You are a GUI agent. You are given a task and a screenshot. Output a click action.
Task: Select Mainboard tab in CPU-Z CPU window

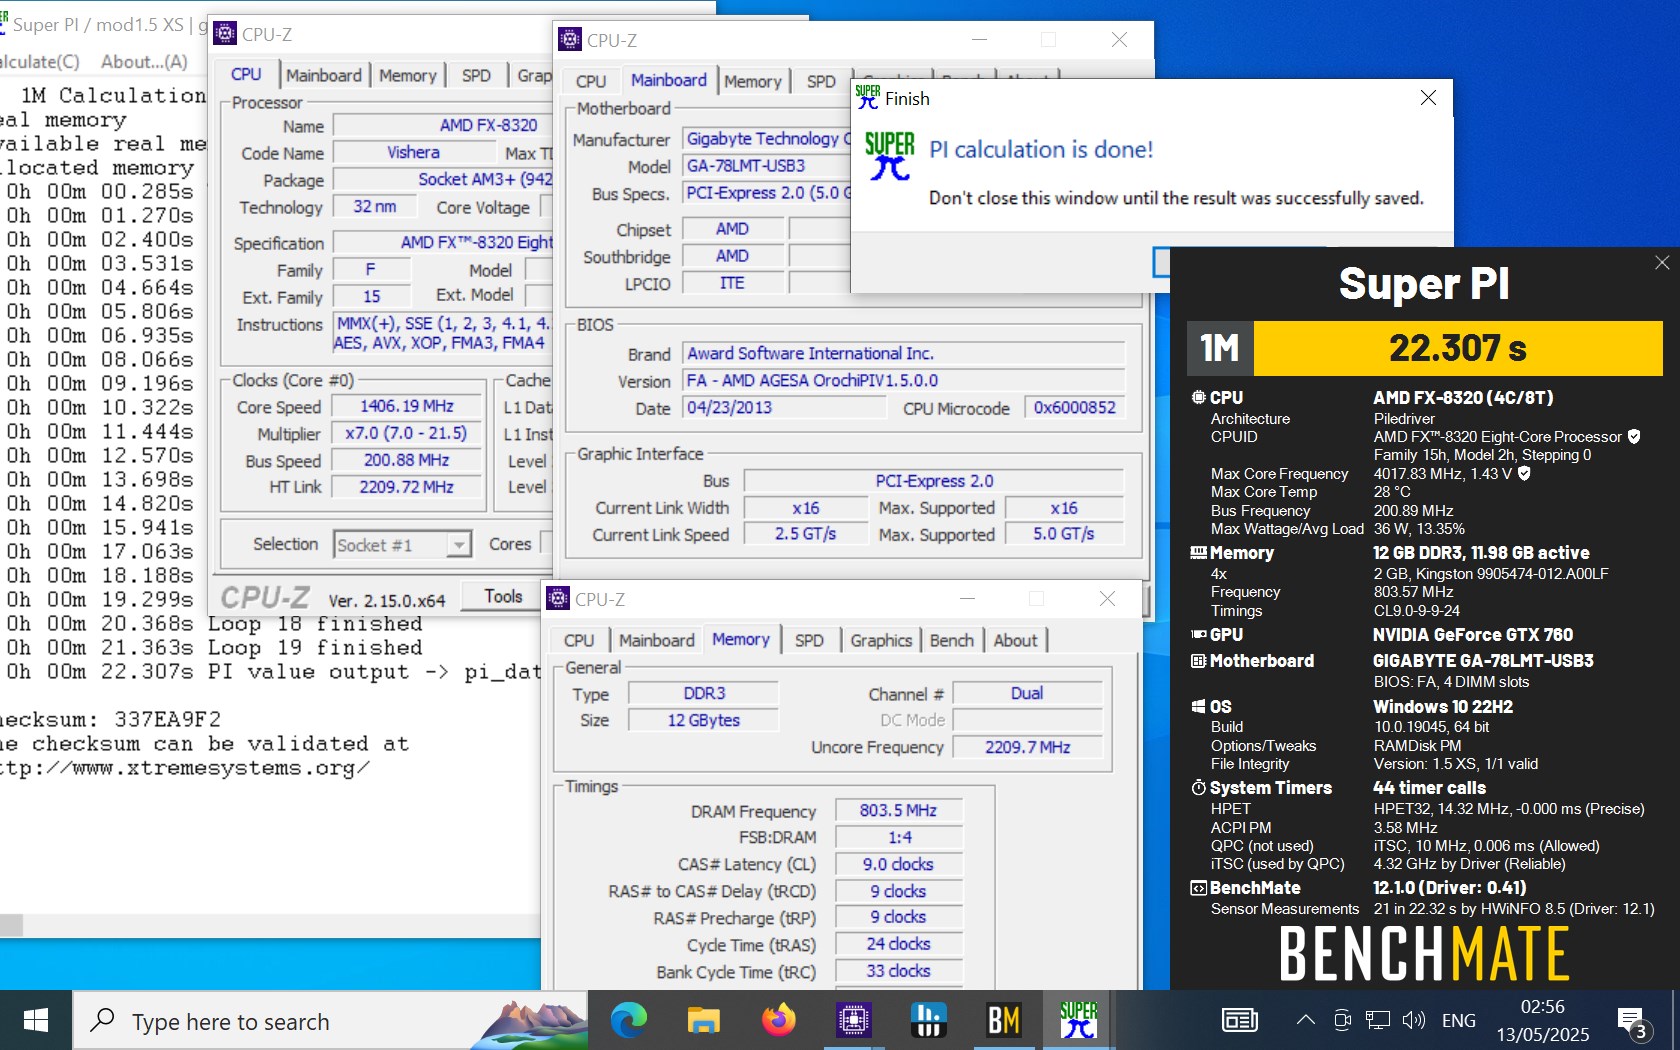[323, 75]
